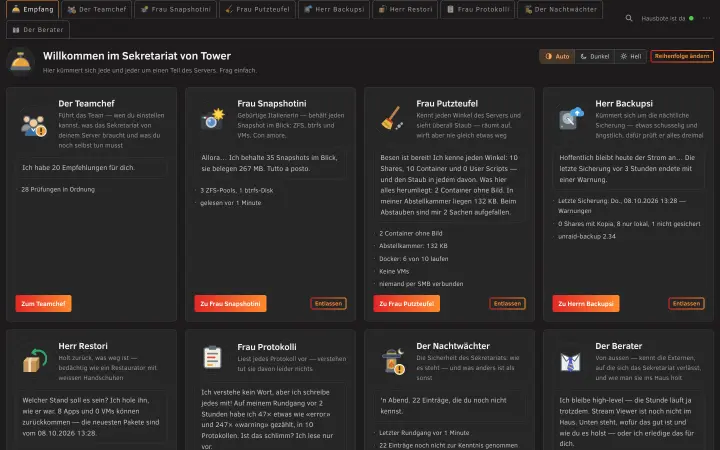This screenshot has width=720, height=450.
Task: Open the Frau Putzteufel tab
Action: click(257, 9)
